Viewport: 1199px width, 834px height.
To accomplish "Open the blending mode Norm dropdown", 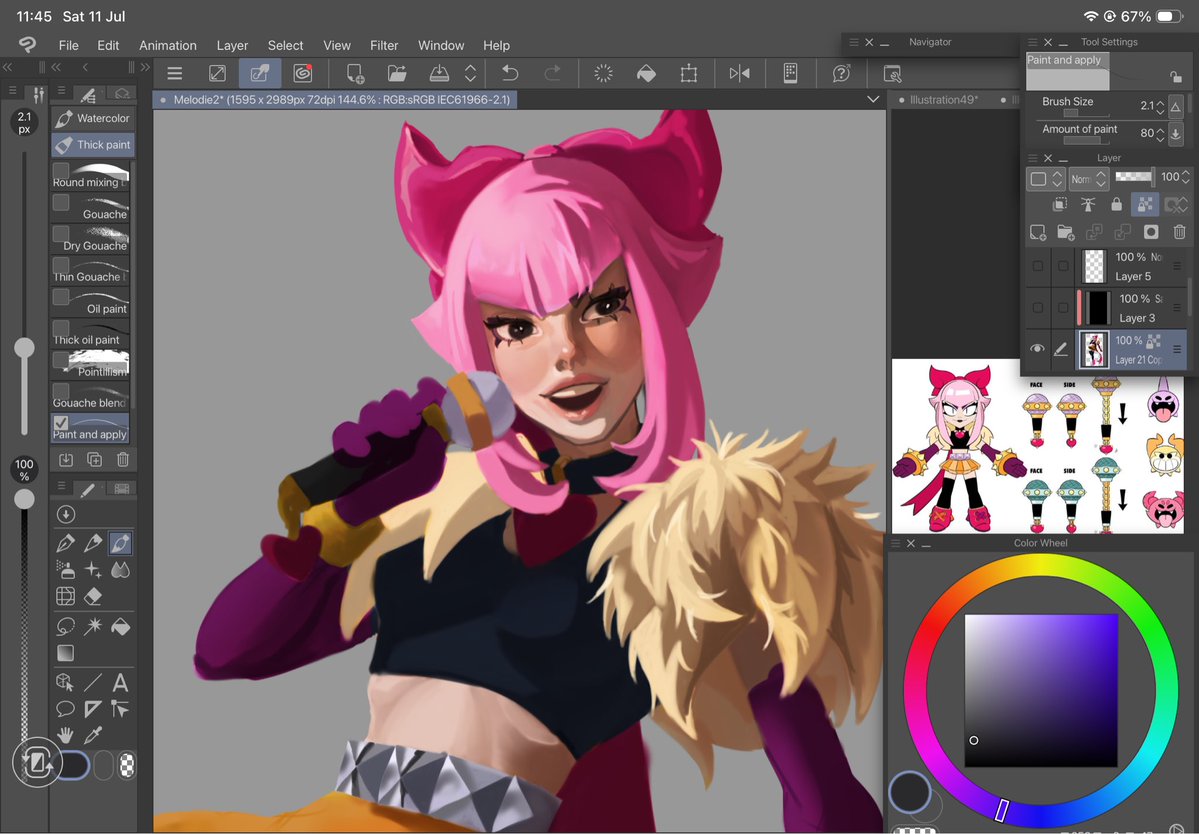I will click(x=1089, y=179).
